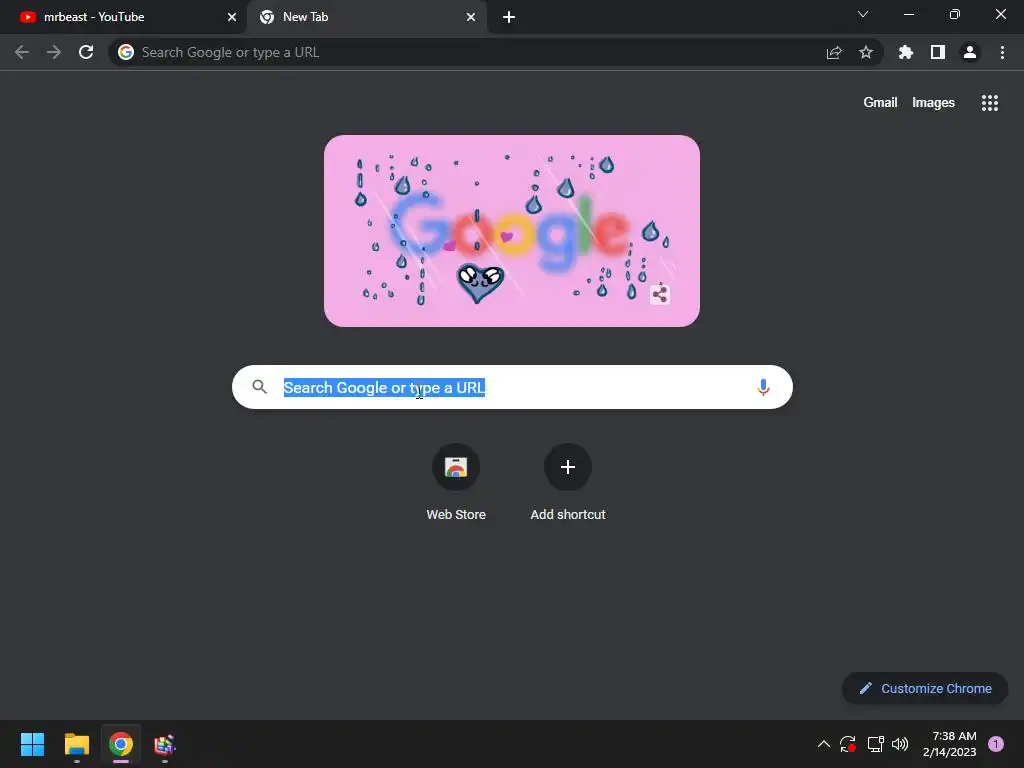Open the Images link
The height and width of the screenshot is (768, 1024).
[933, 103]
